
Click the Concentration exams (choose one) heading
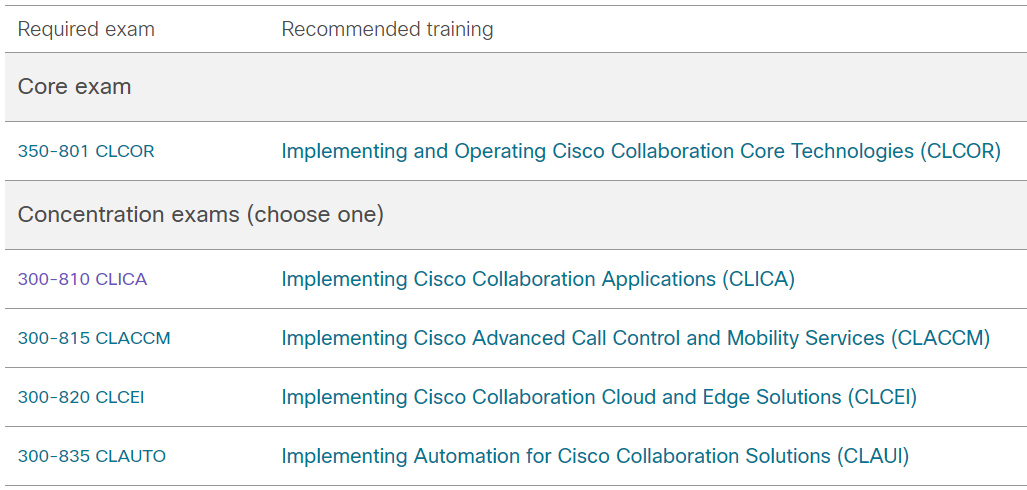click(200, 215)
